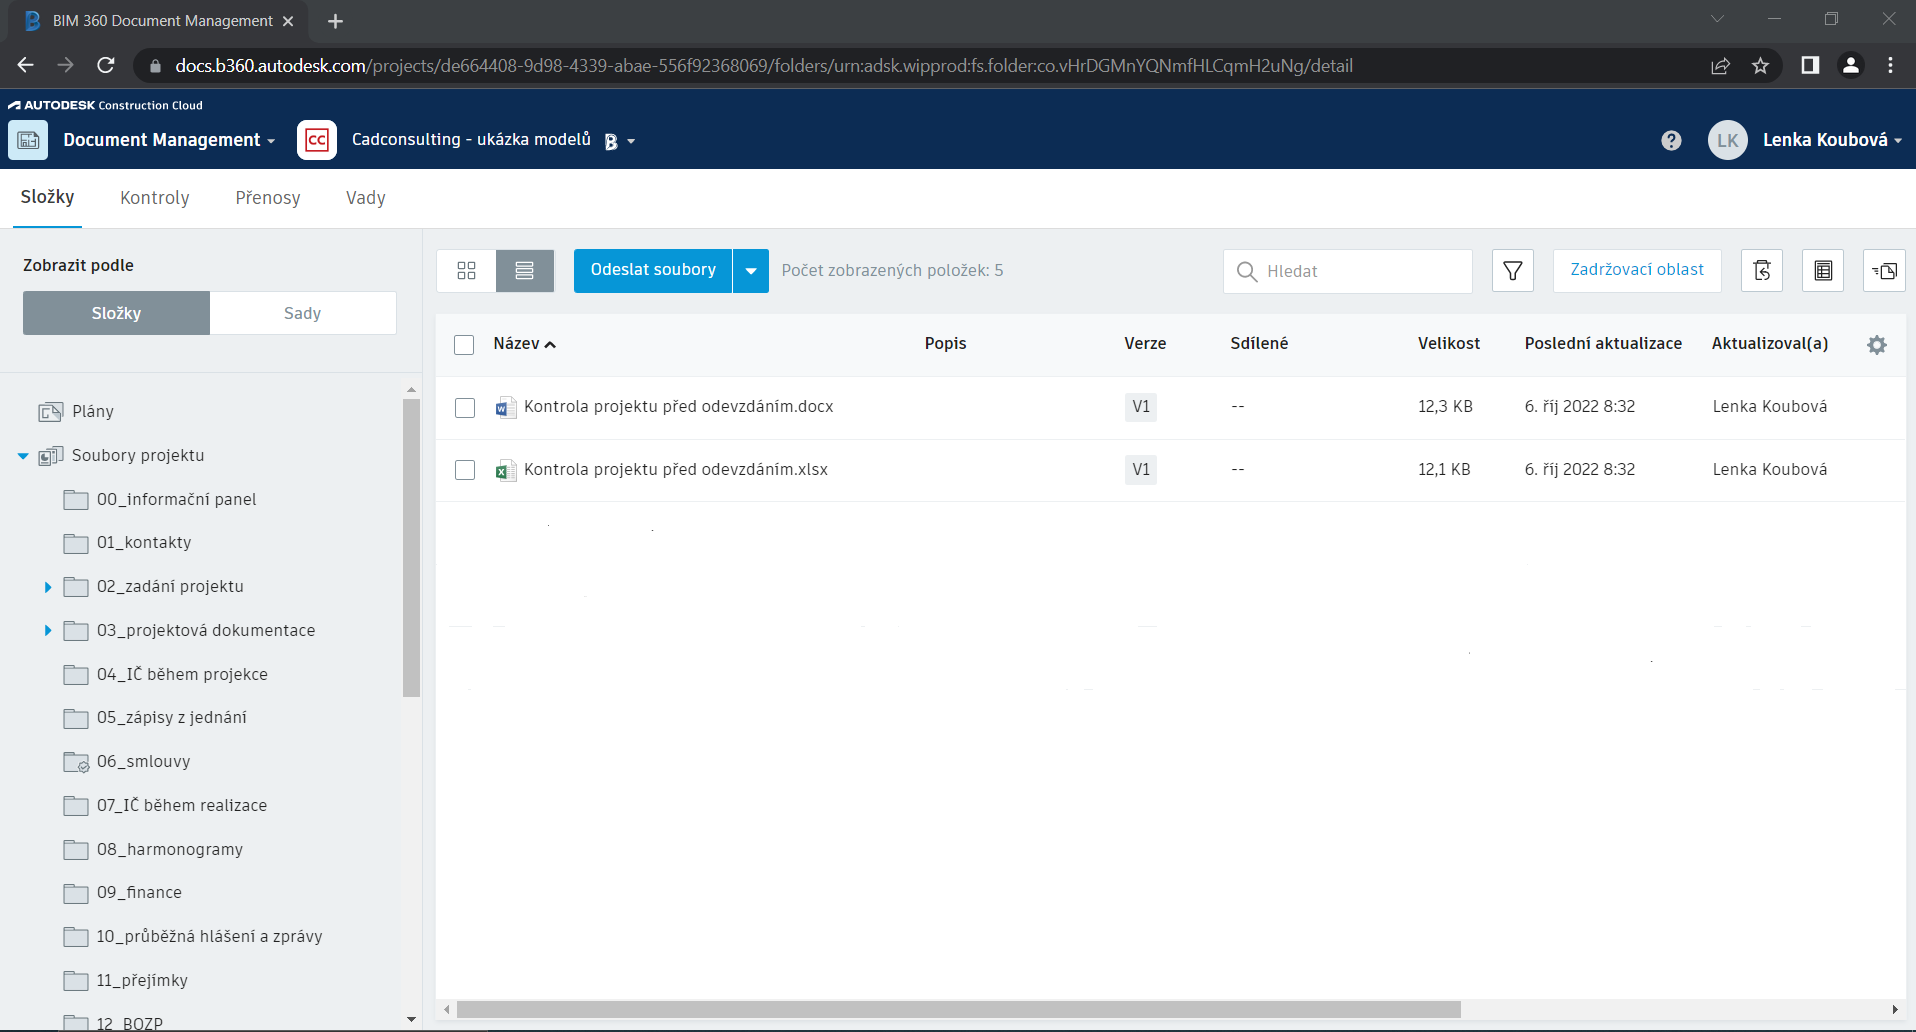Click the help question mark icon
This screenshot has height=1032, width=1916.
1671,141
